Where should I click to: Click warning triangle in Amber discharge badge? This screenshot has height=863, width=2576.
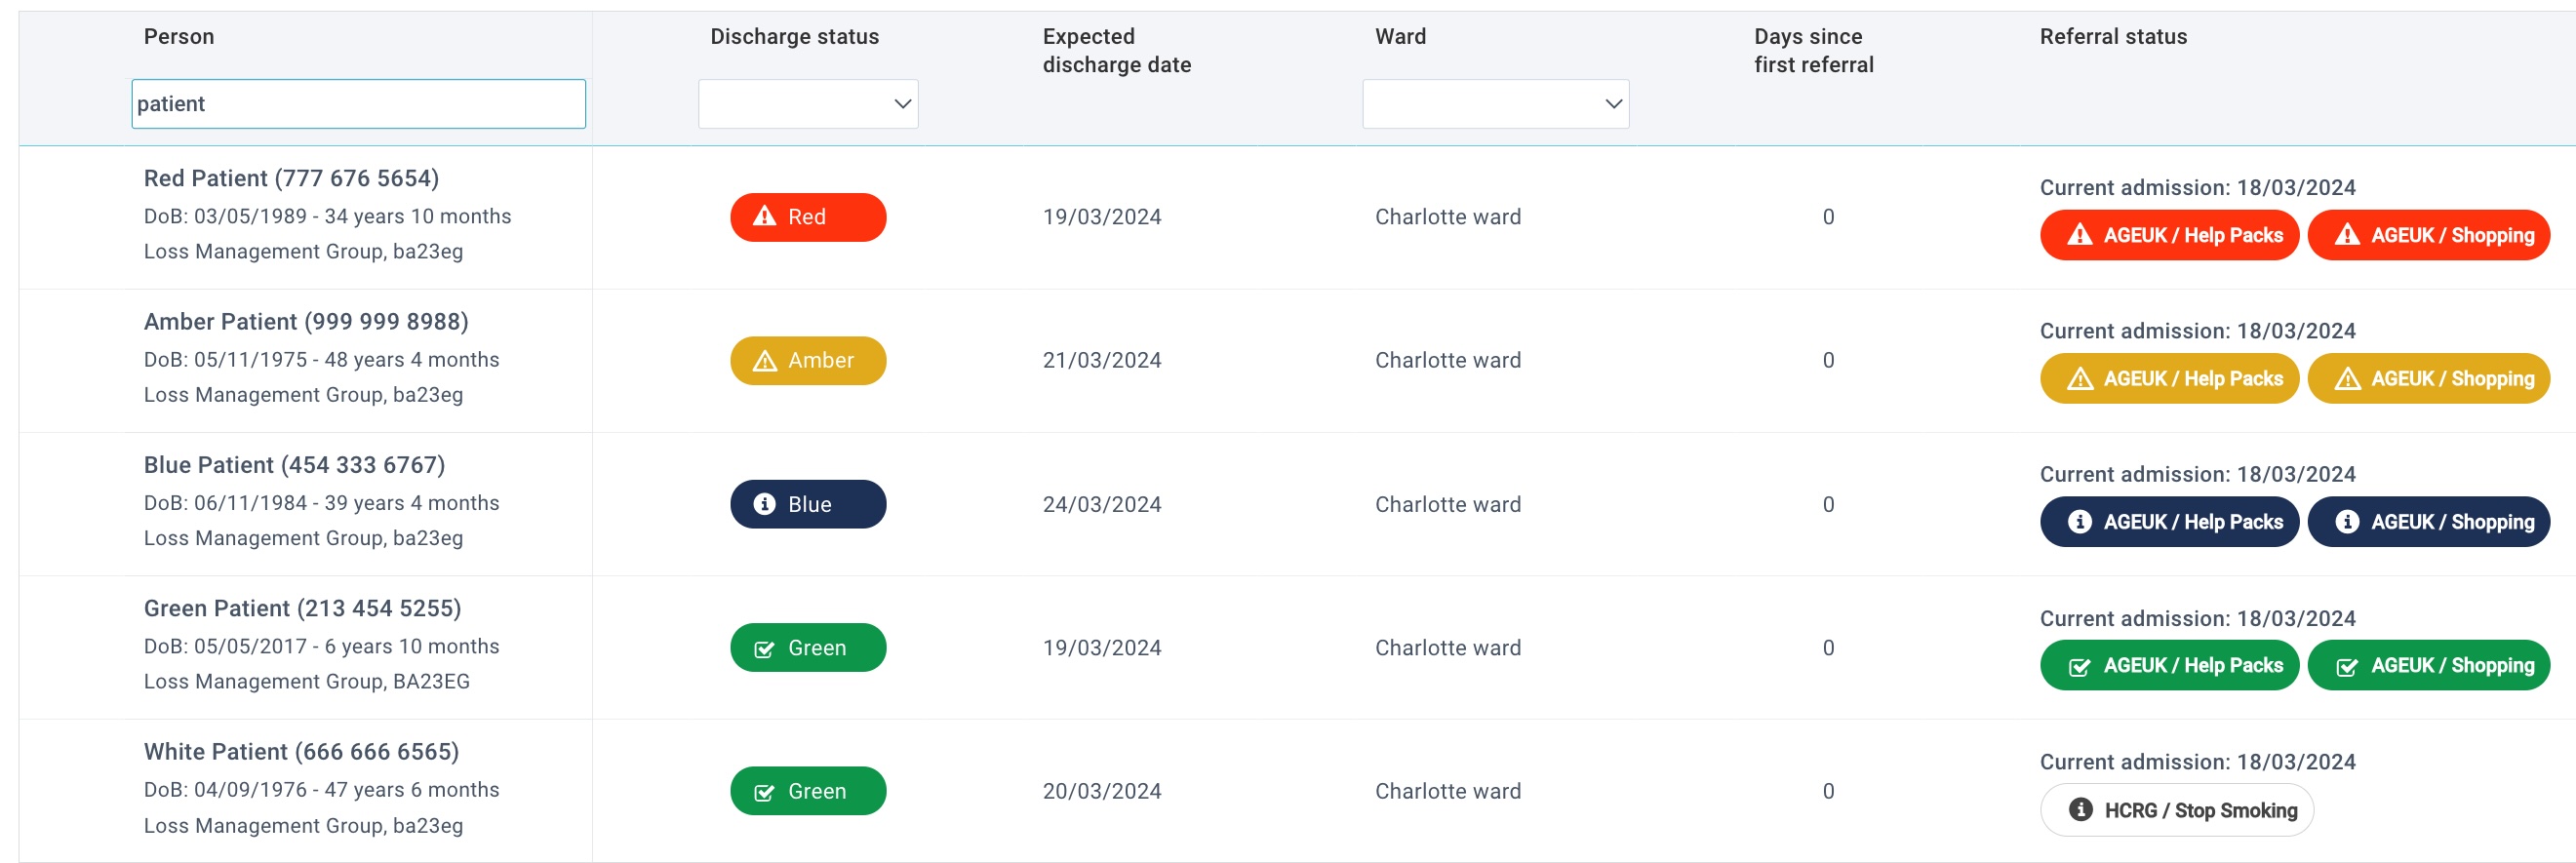point(764,360)
